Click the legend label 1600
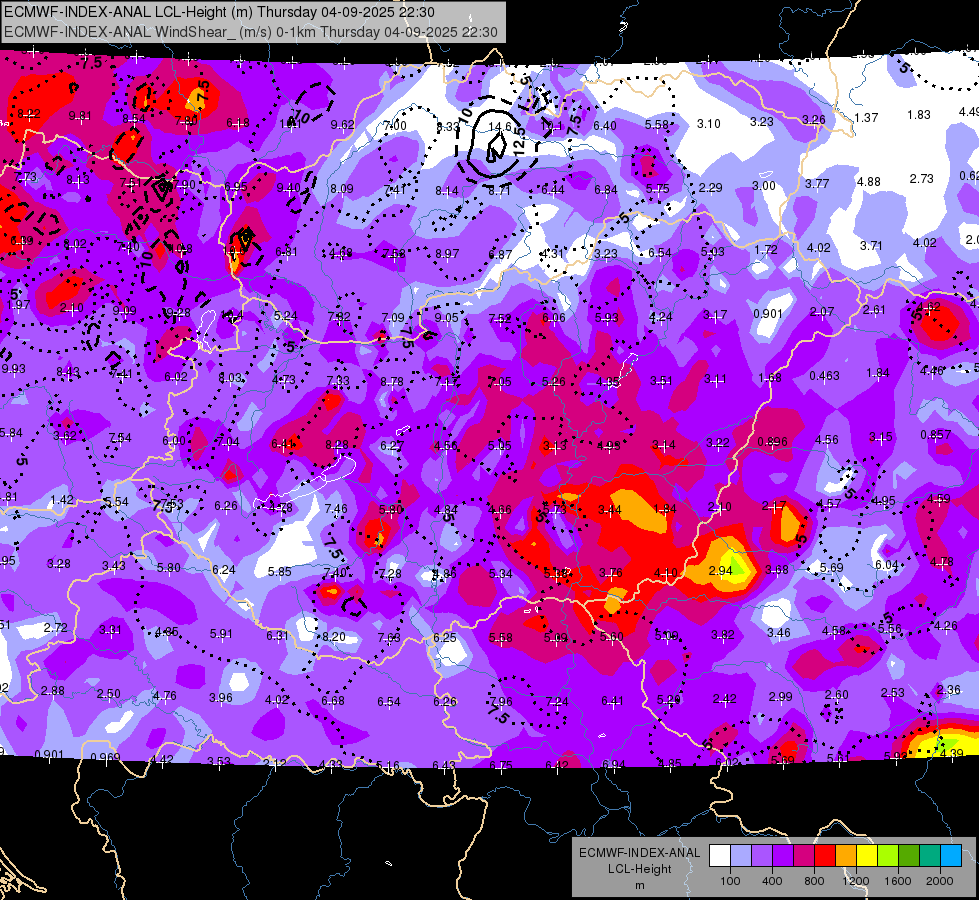The height and width of the screenshot is (900, 979). [x=898, y=881]
